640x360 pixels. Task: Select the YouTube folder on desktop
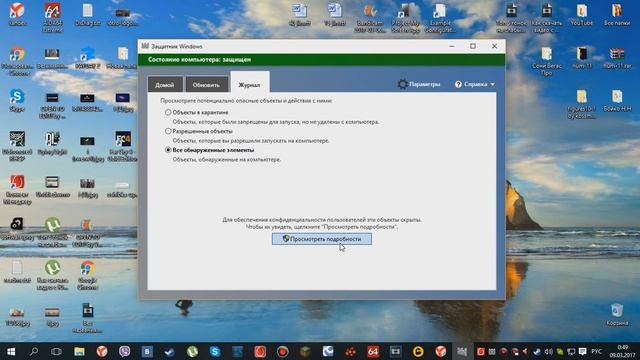(x=582, y=15)
